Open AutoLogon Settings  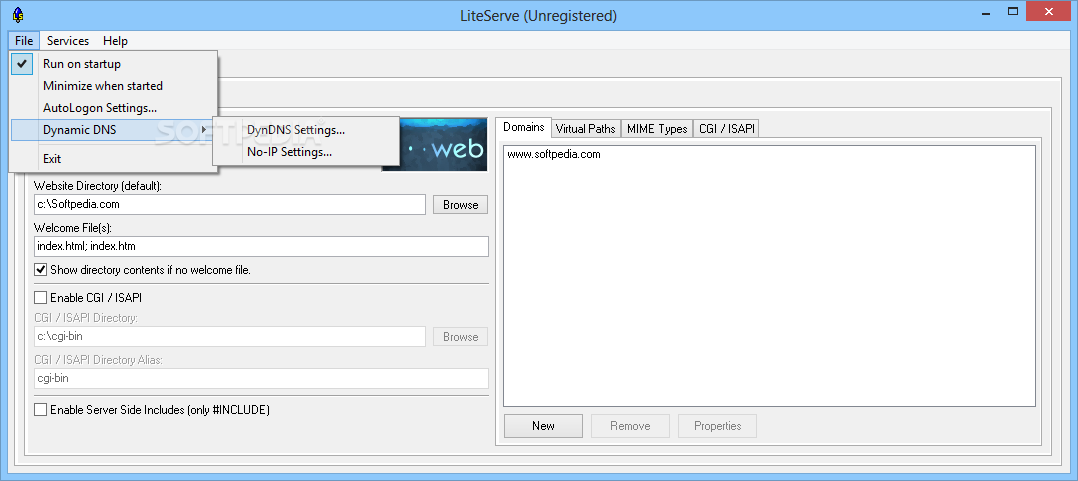pyautogui.click(x=114, y=108)
